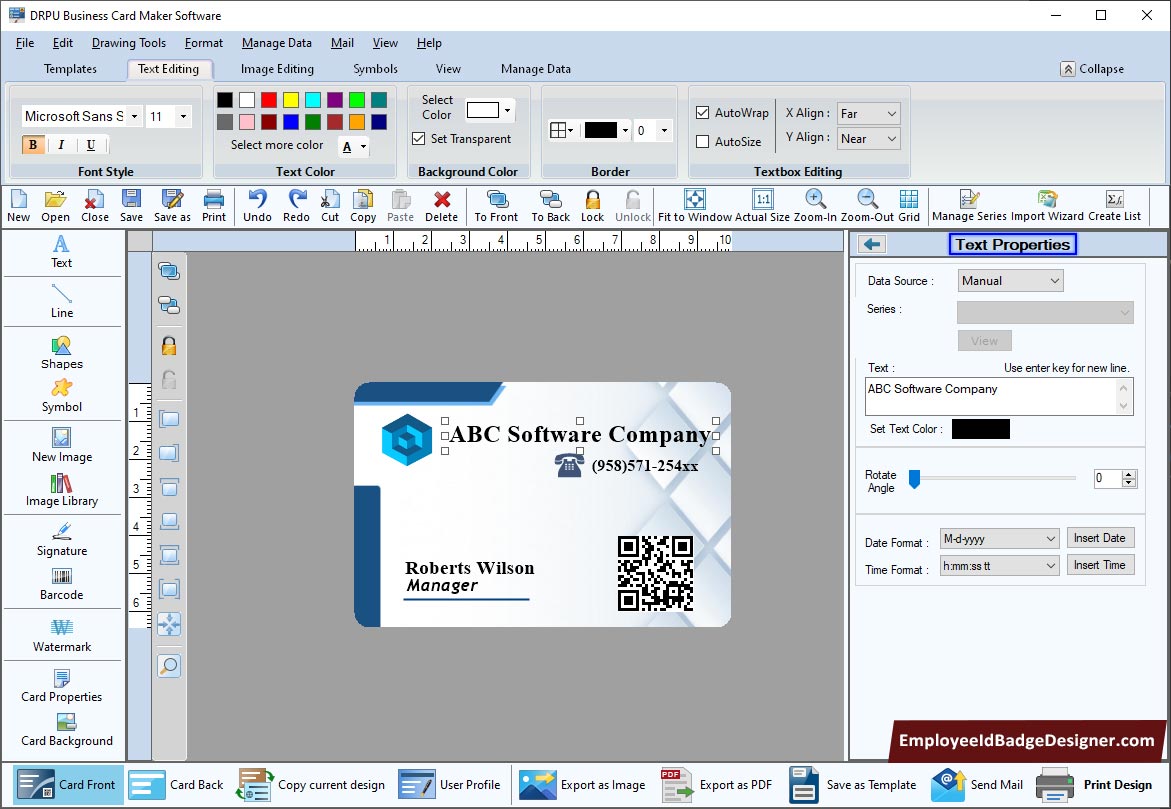Image resolution: width=1171 pixels, height=809 pixels.
Task: Switch to the Image Editing tab
Action: [x=277, y=69]
